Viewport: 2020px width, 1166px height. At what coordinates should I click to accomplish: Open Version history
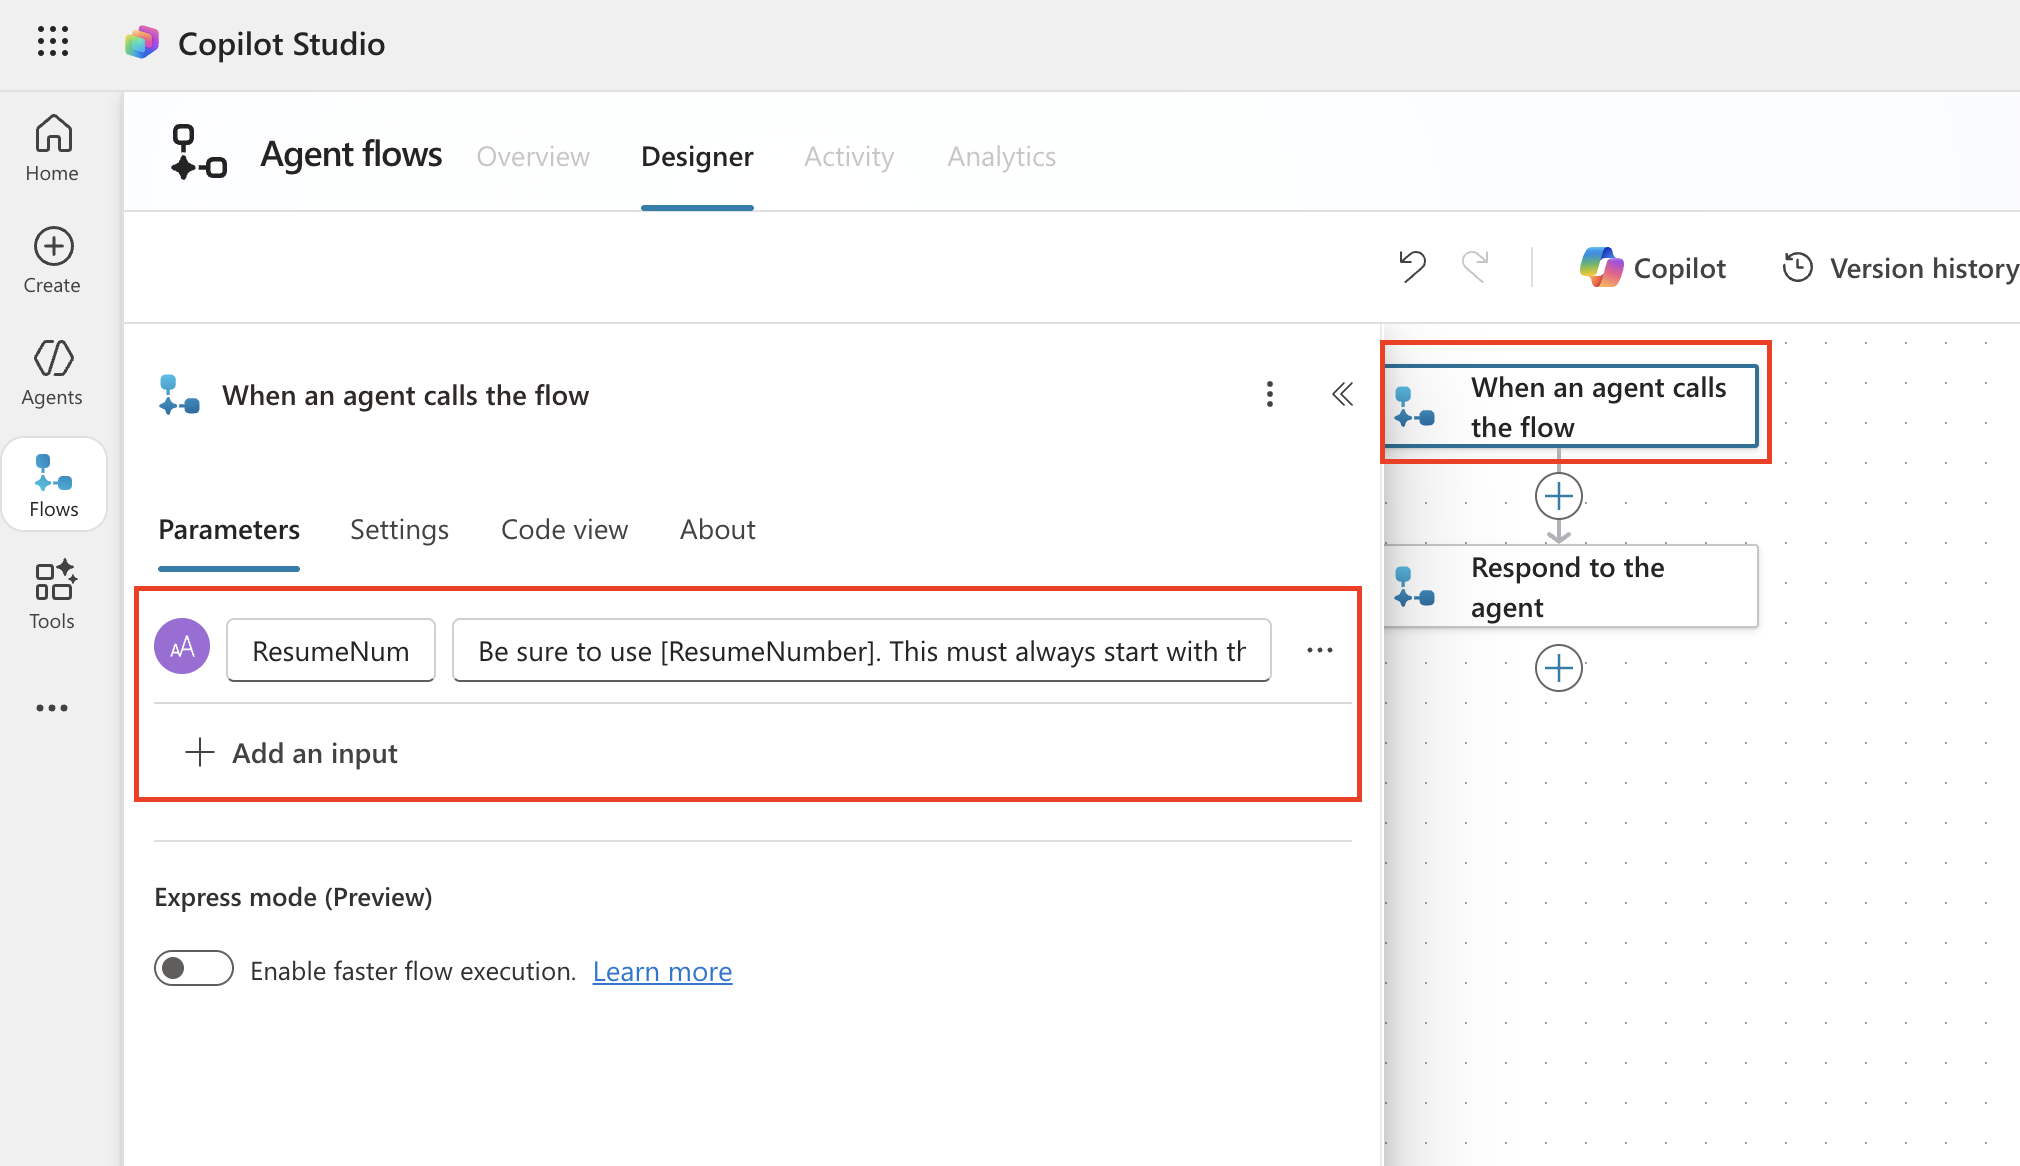pyautogui.click(x=1900, y=268)
